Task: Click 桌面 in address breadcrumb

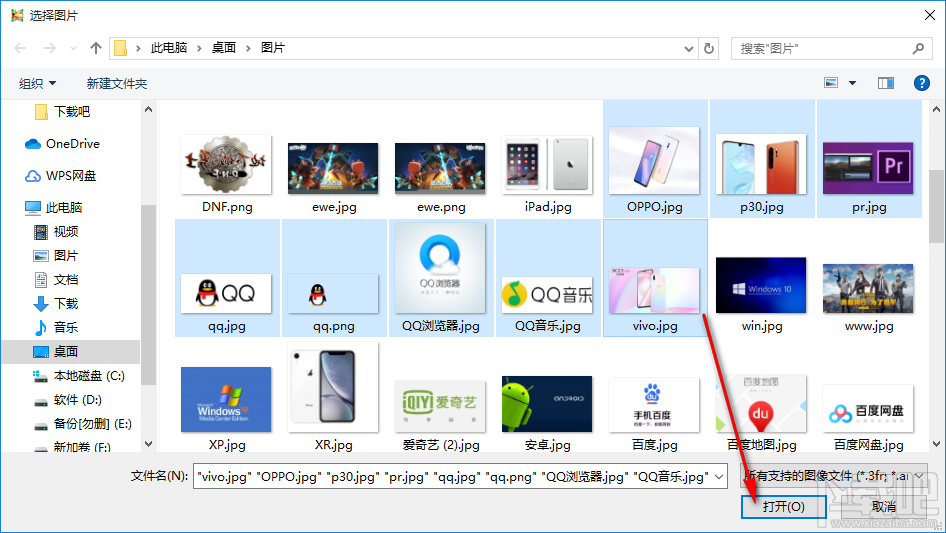Action: pos(223,48)
